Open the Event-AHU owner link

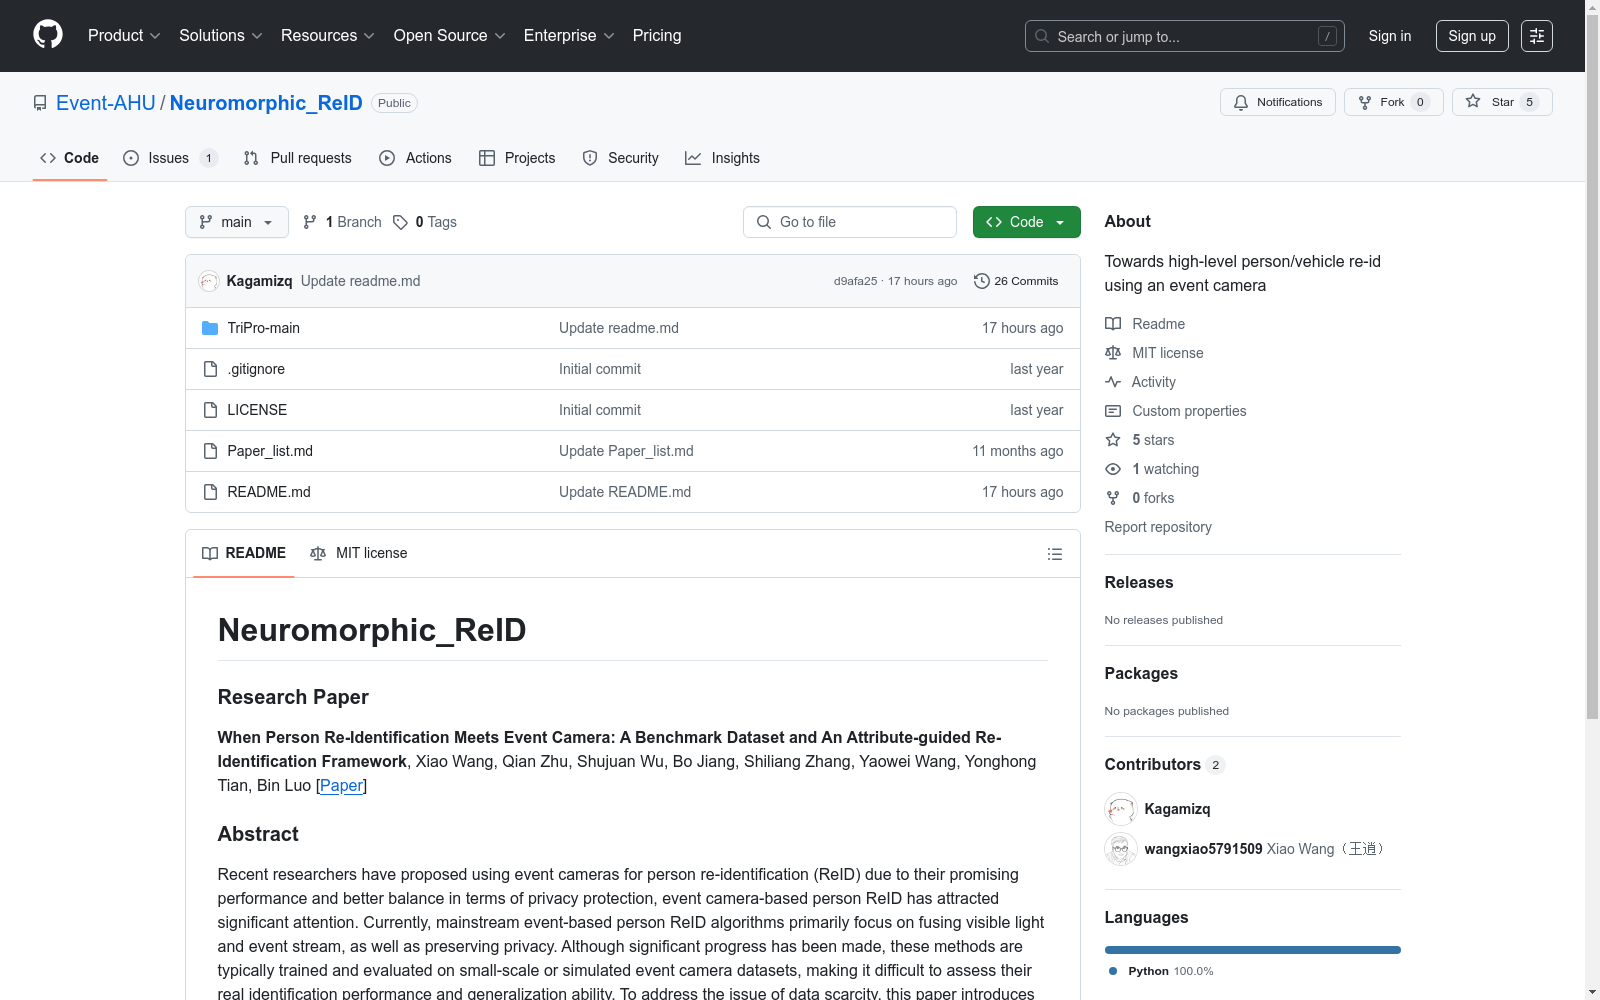pos(106,103)
